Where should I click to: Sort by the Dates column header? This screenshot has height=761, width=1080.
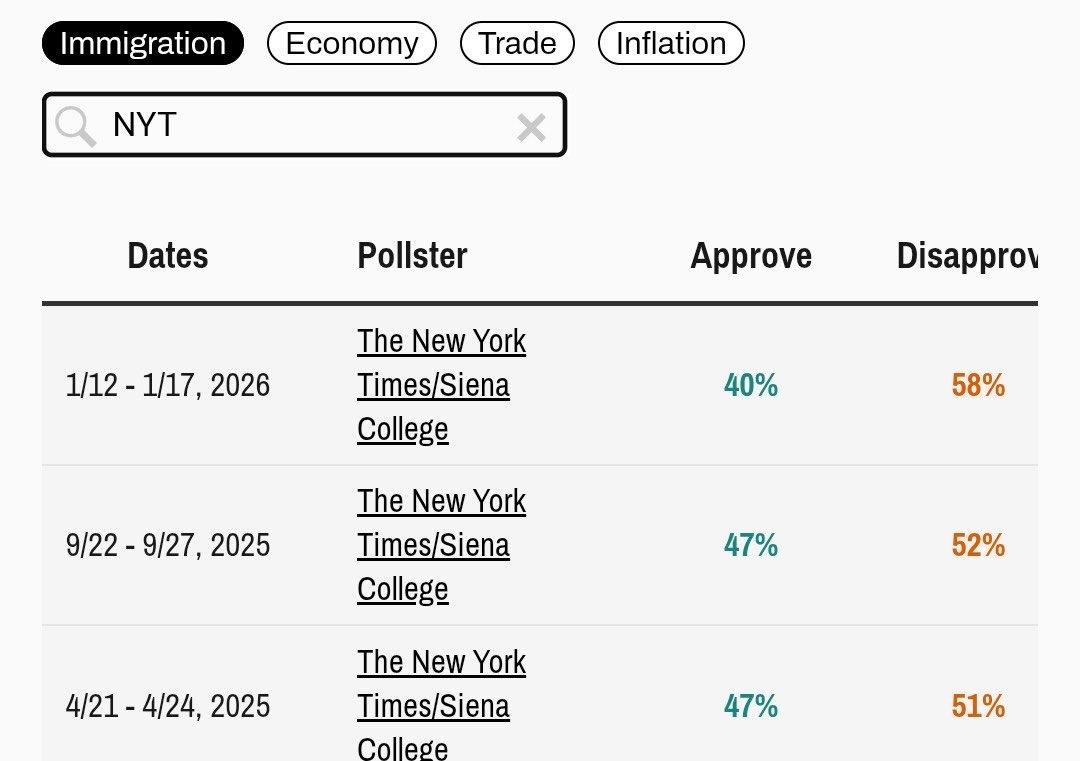point(168,256)
